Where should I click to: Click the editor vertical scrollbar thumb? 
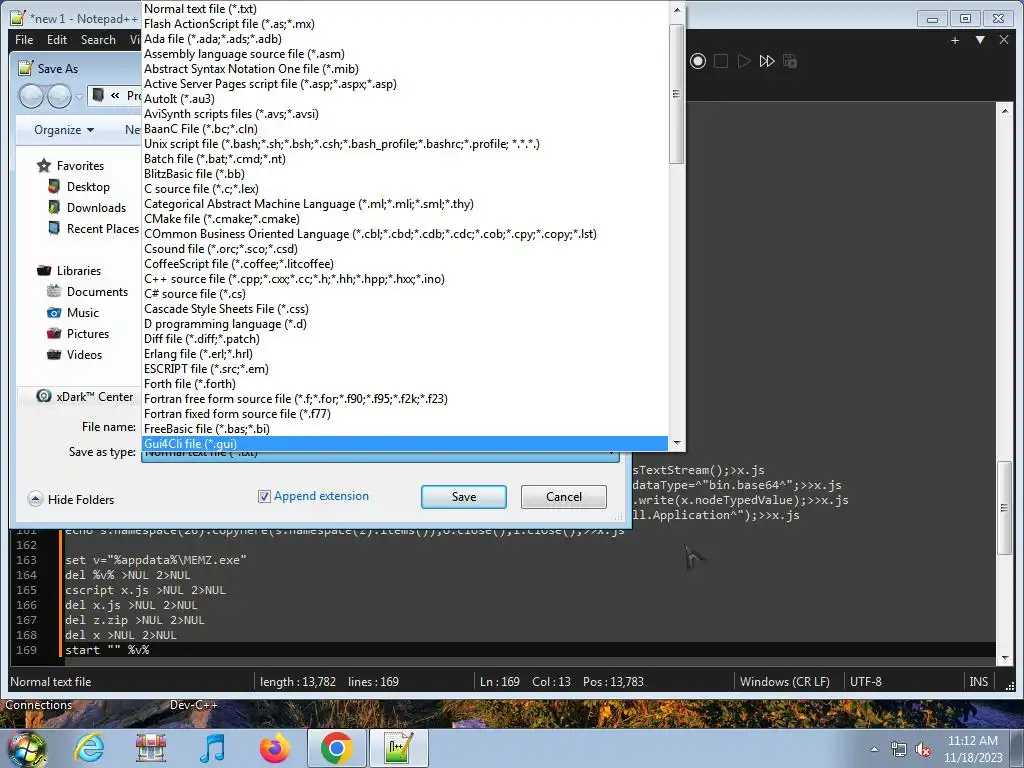pyautogui.click(x=1004, y=507)
